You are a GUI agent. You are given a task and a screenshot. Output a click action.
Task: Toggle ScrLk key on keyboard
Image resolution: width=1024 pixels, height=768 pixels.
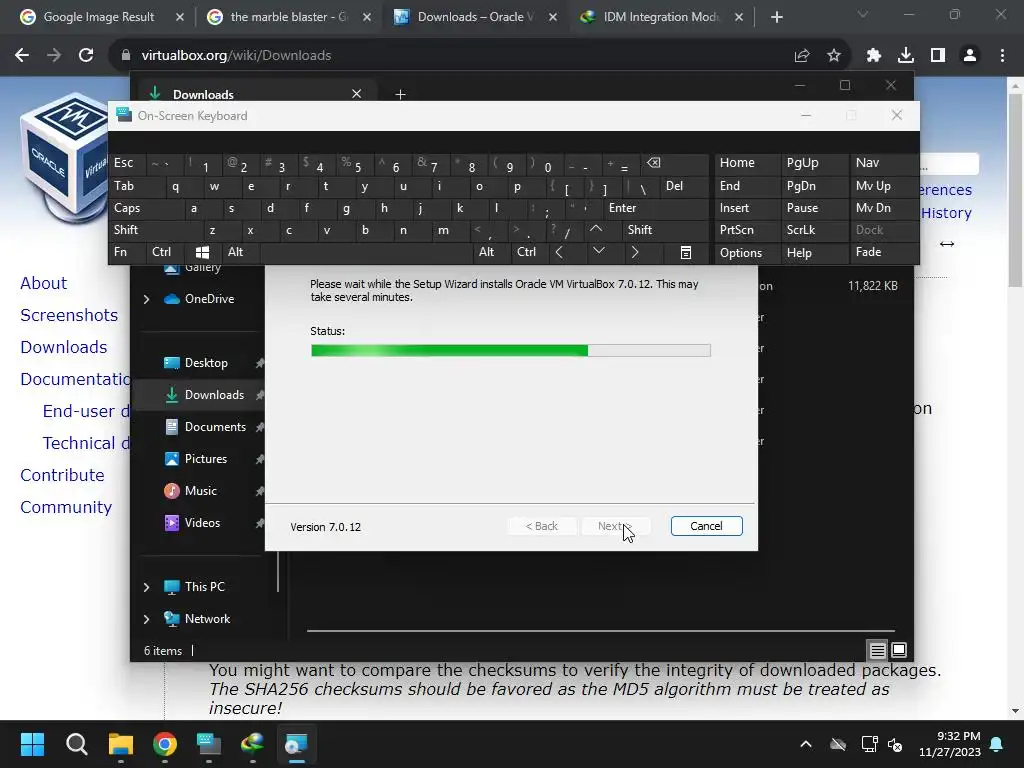[814, 230]
